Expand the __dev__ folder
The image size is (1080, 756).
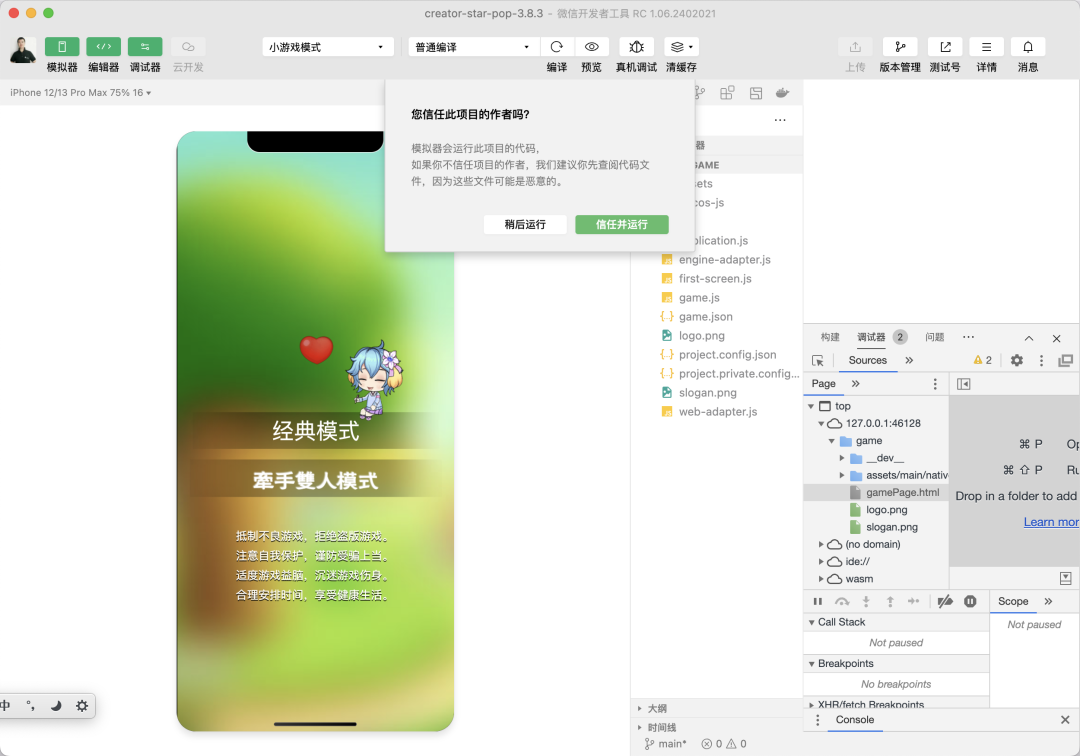[x=842, y=458]
